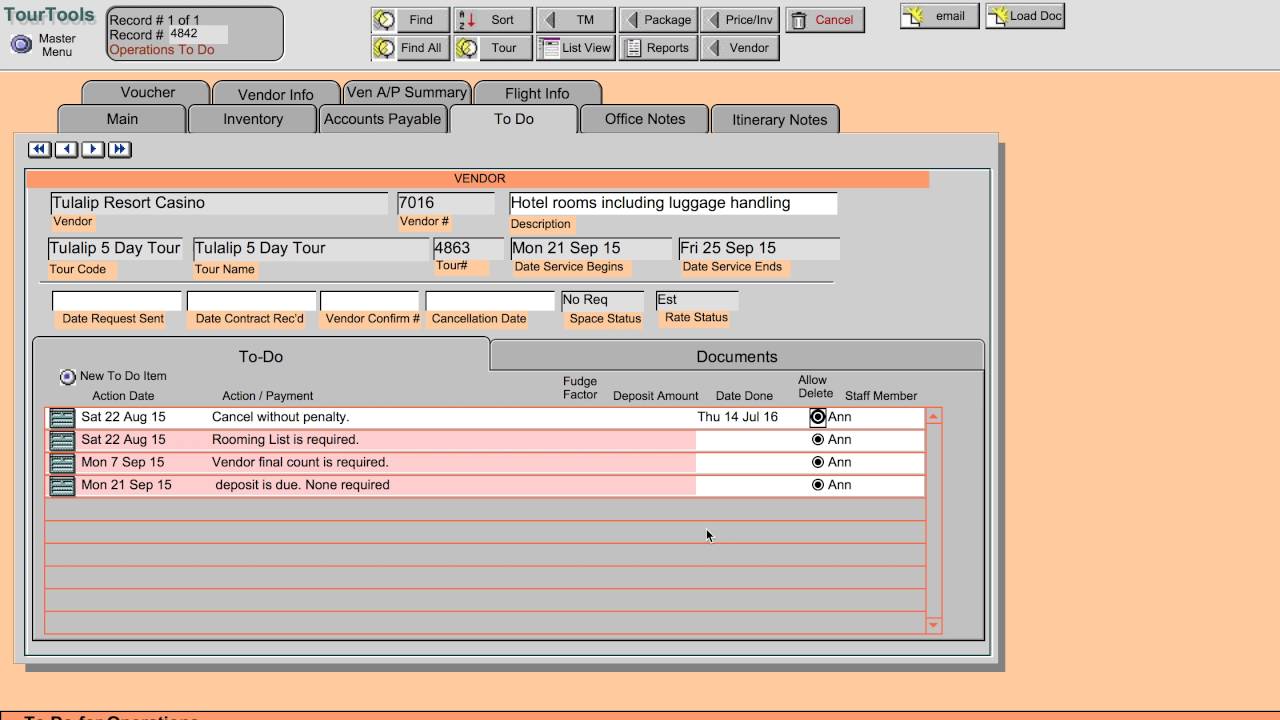The image size is (1280, 720).
Task: Switch to the Inventory tab
Action: pos(253,119)
